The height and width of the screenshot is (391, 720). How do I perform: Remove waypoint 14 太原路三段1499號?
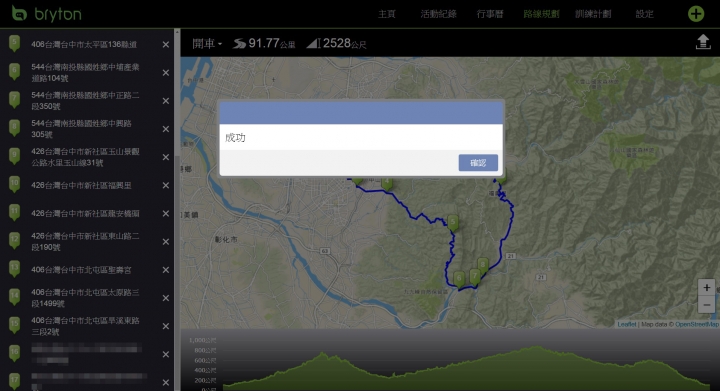tap(166, 298)
